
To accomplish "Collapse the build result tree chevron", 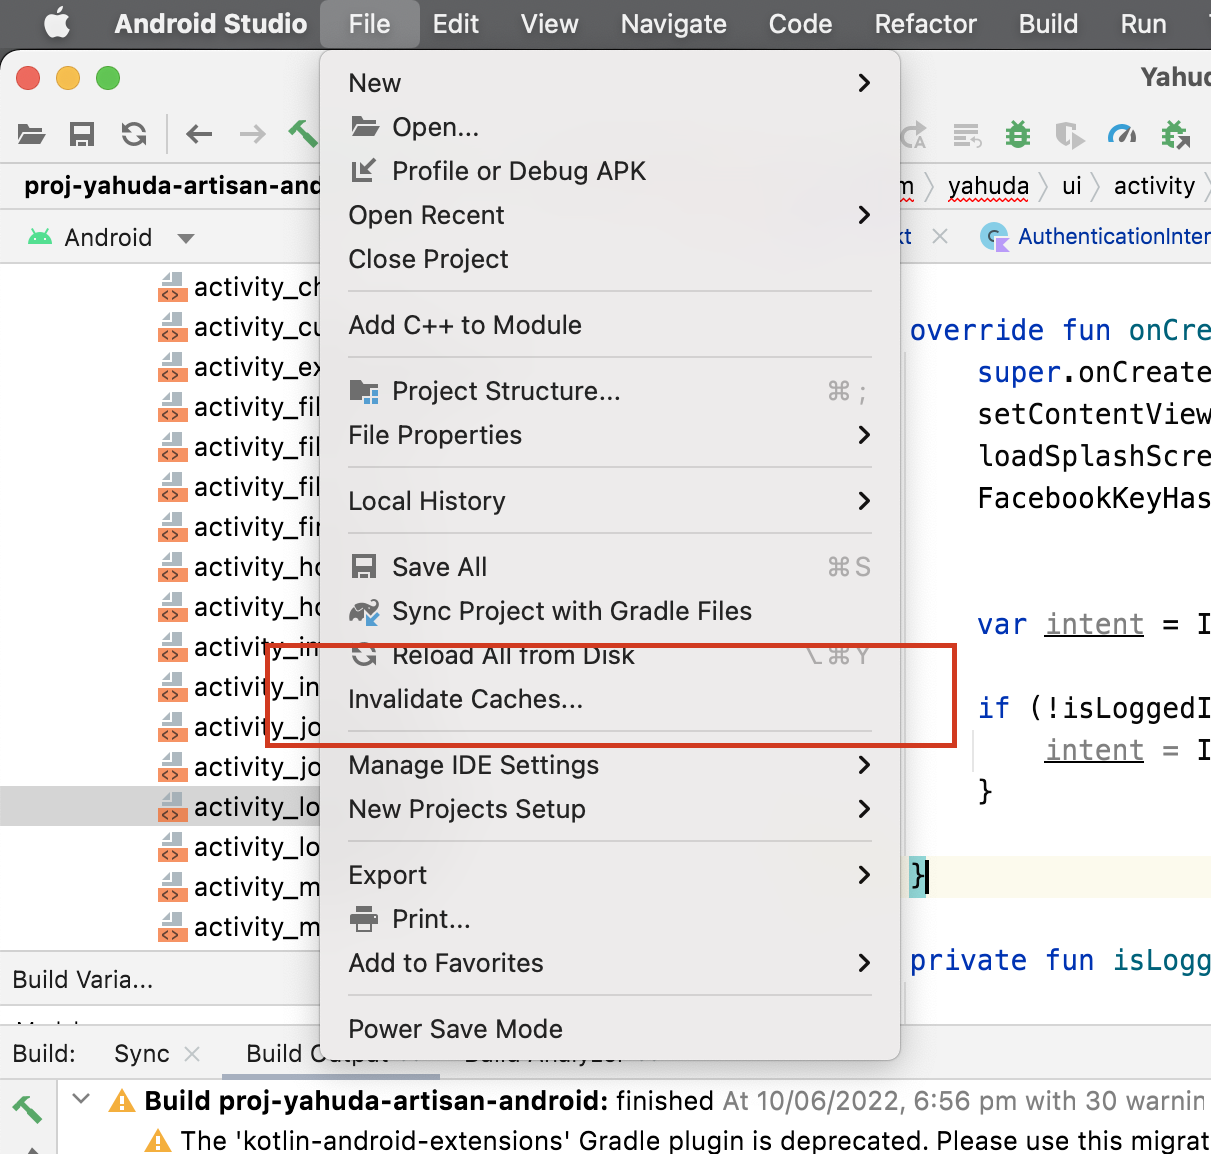I will [82, 1099].
